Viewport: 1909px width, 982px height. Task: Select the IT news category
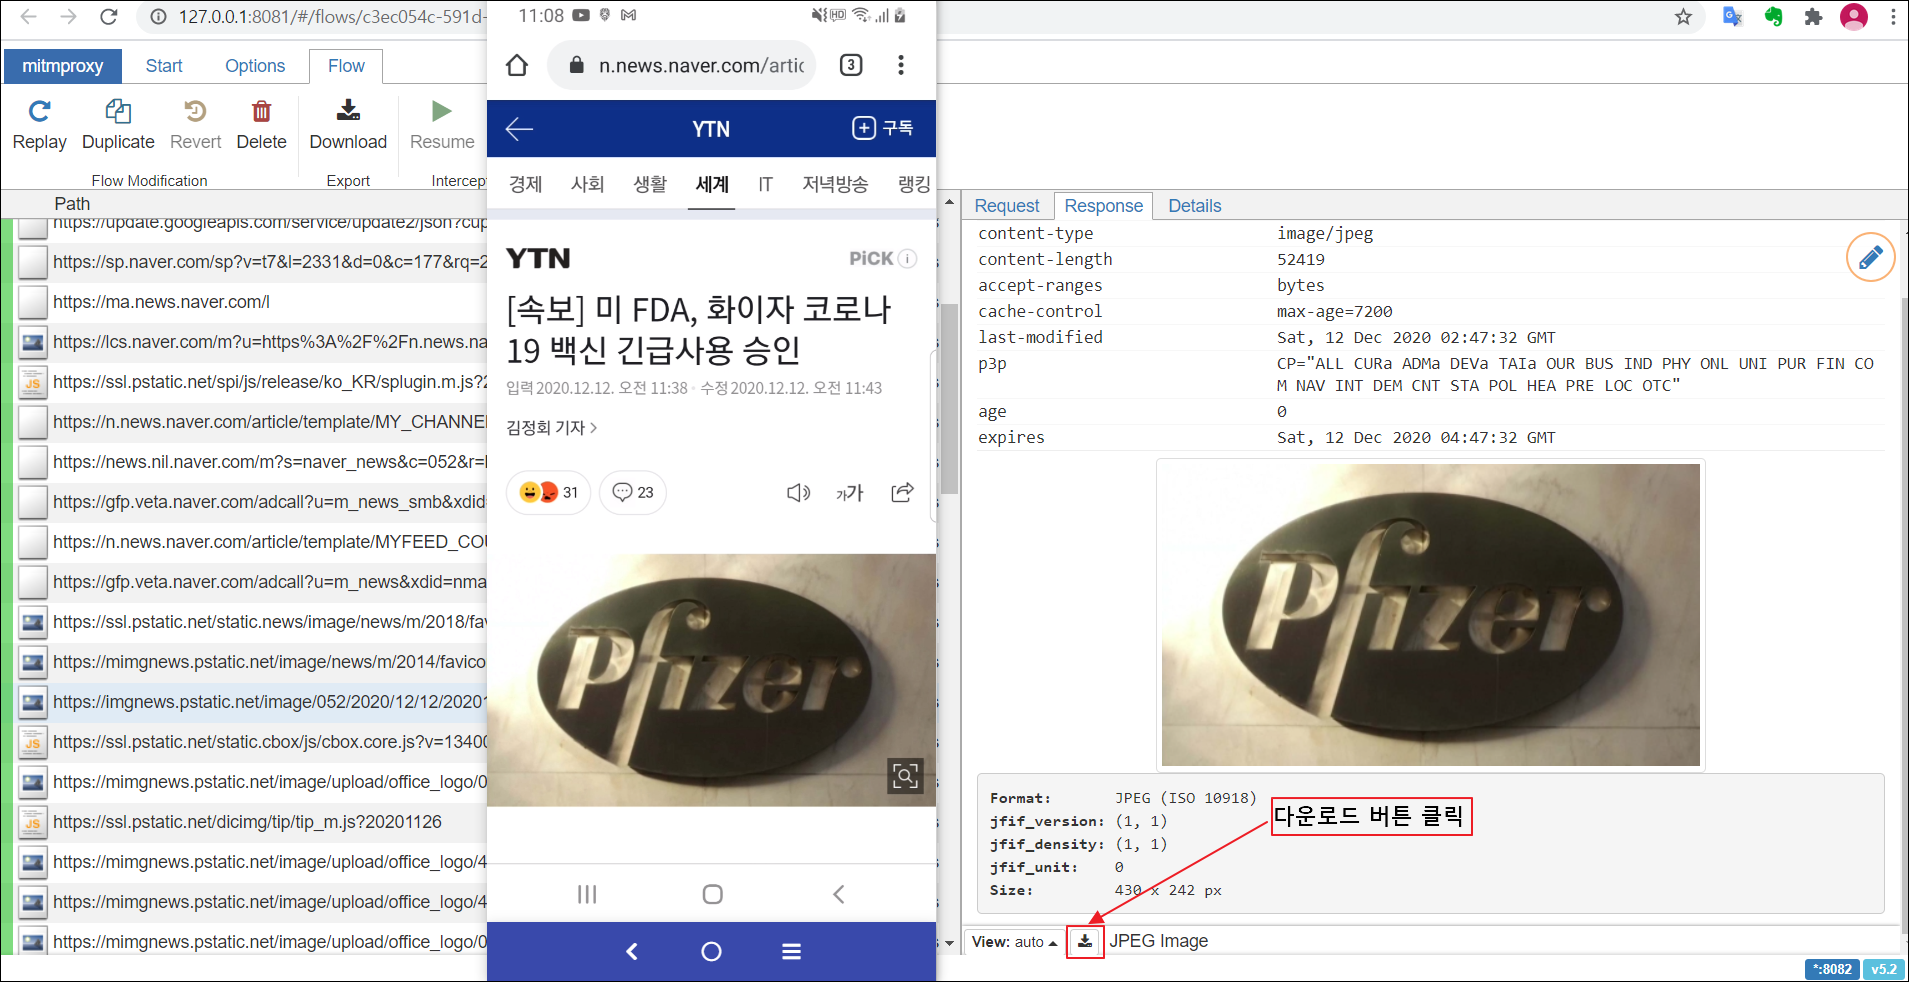(765, 184)
